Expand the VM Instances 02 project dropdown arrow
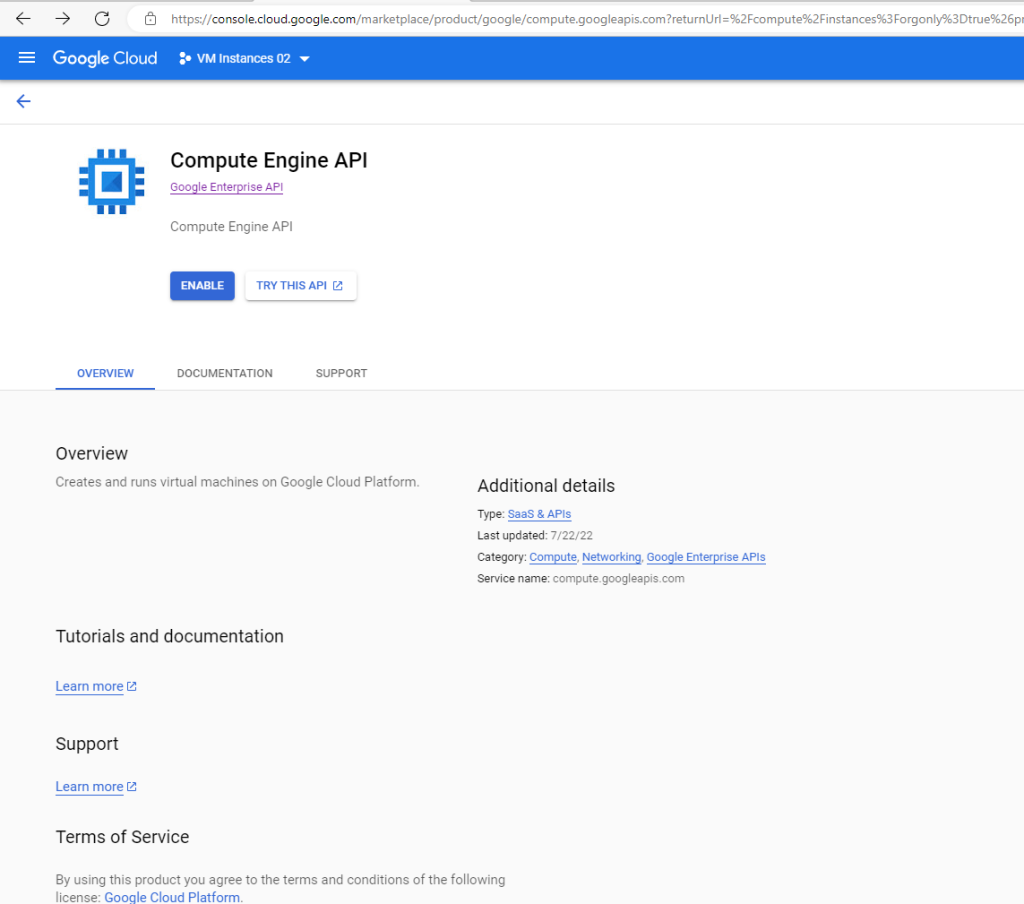Viewport: 1024px width, 904px height. [x=304, y=59]
